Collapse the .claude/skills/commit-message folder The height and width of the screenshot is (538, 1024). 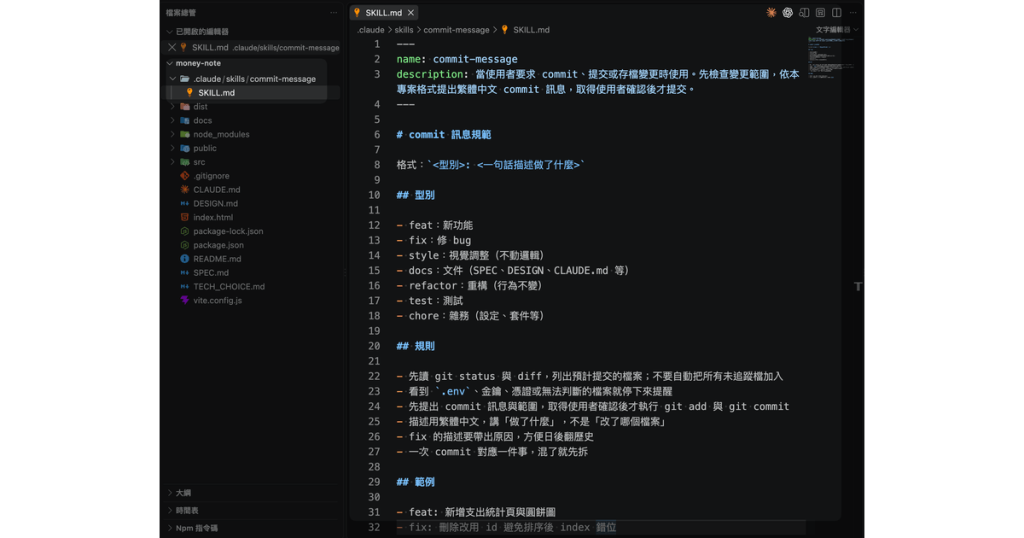click(173, 78)
